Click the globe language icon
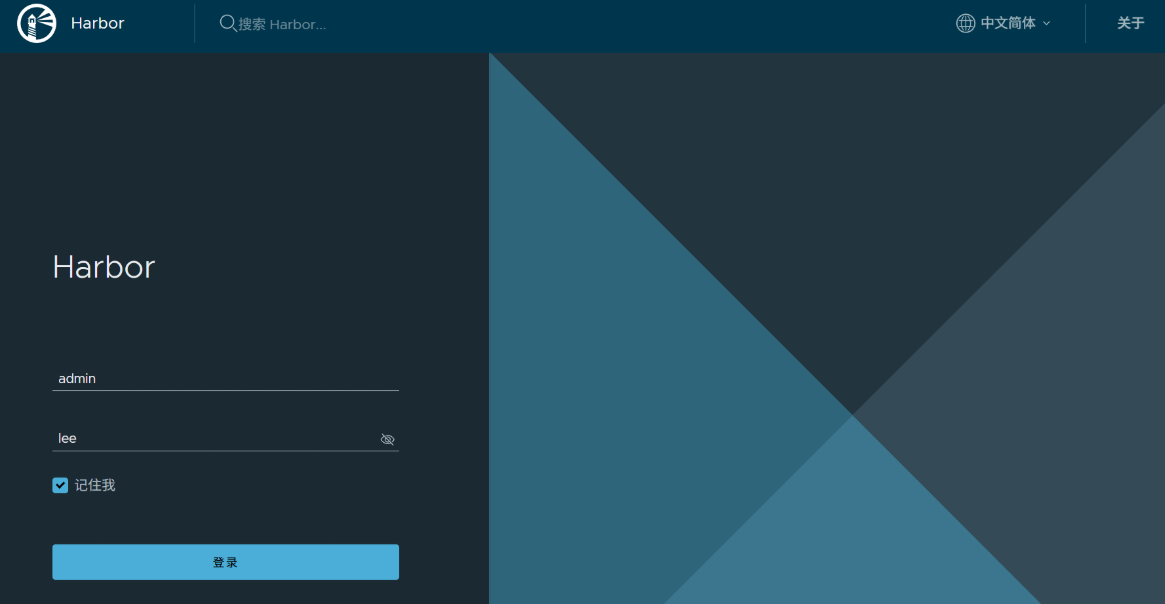Viewport: 1165px width, 604px height. tap(965, 23)
